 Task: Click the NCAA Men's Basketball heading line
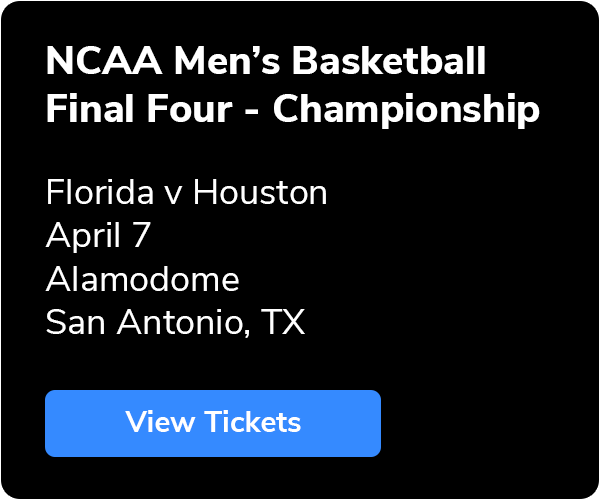(x=266, y=62)
